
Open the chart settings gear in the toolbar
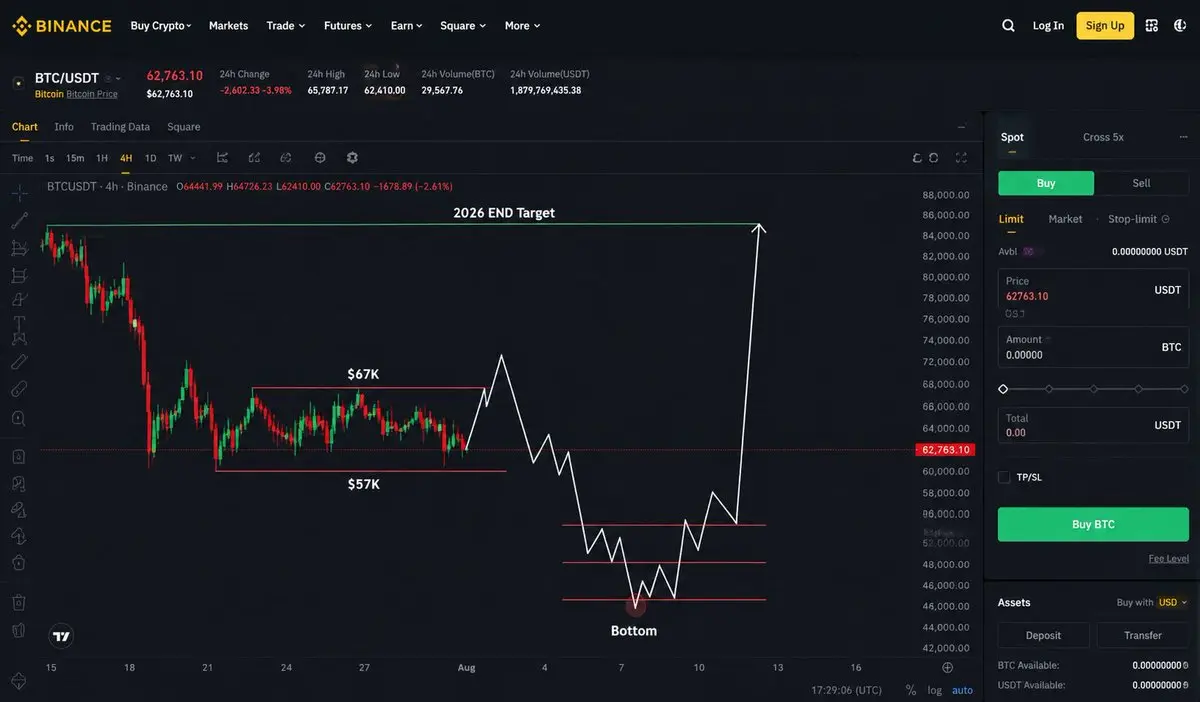pyautogui.click(x=352, y=158)
